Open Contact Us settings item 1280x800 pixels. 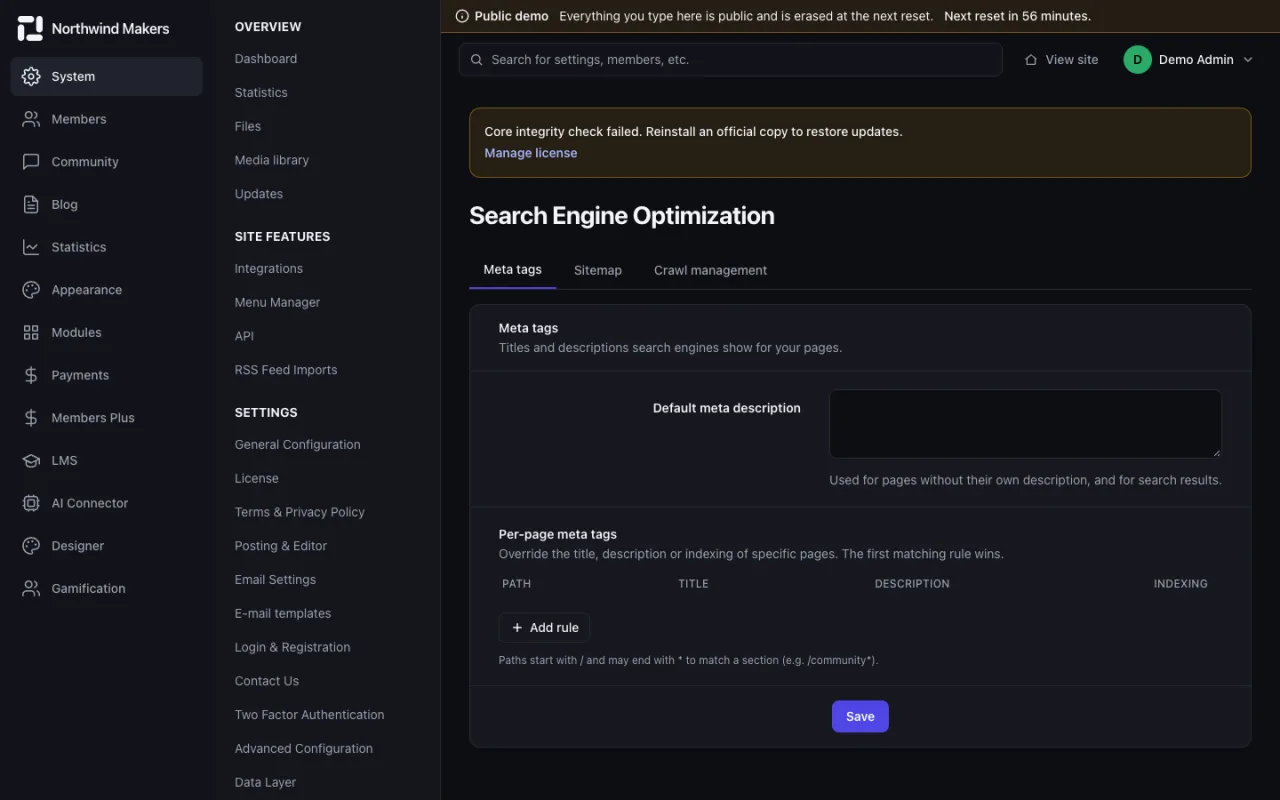coord(267,681)
